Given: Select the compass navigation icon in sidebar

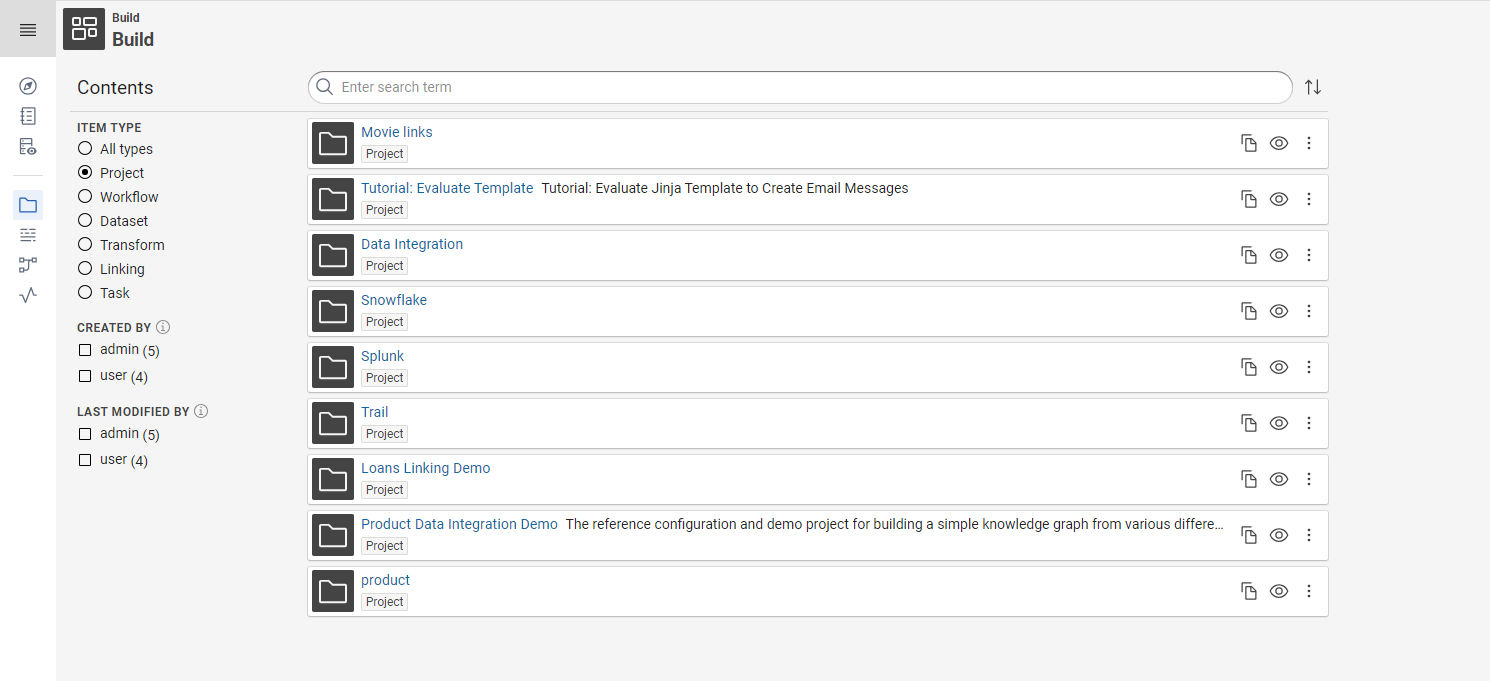Looking at the screenshot, I should point(27,86).
